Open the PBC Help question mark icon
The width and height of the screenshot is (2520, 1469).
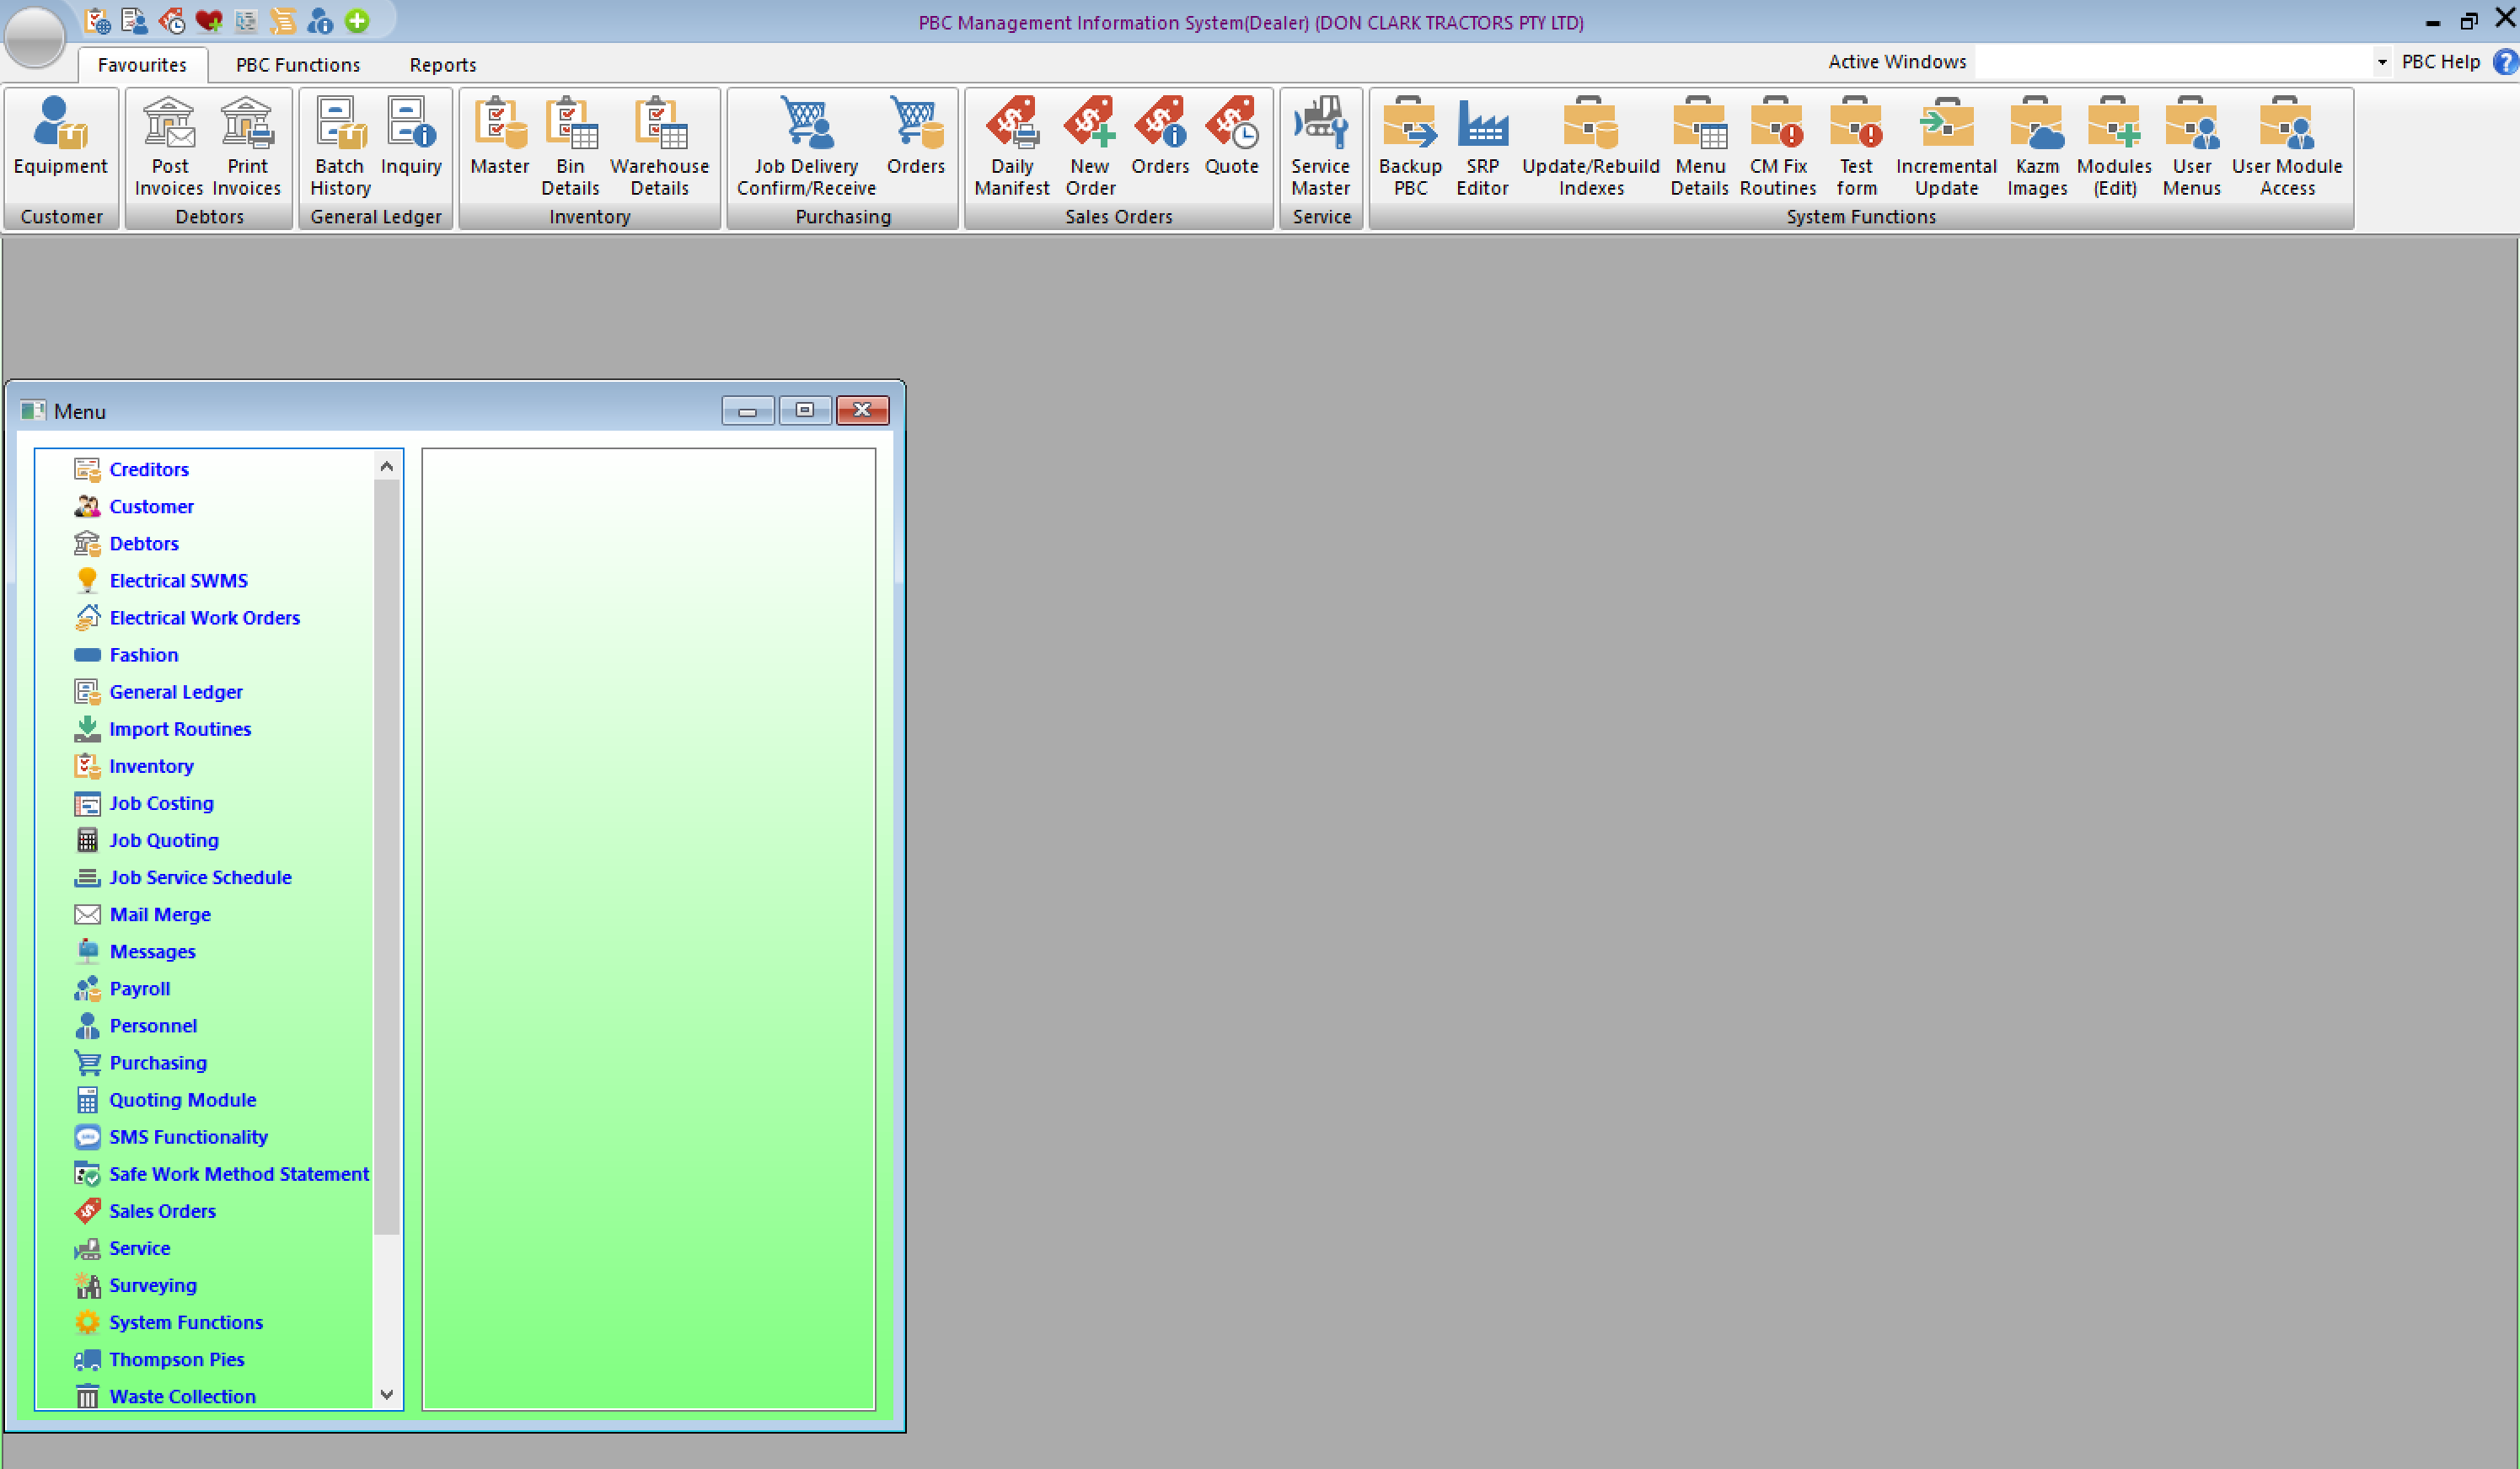pyautogui.click(x=2505, y=62)
